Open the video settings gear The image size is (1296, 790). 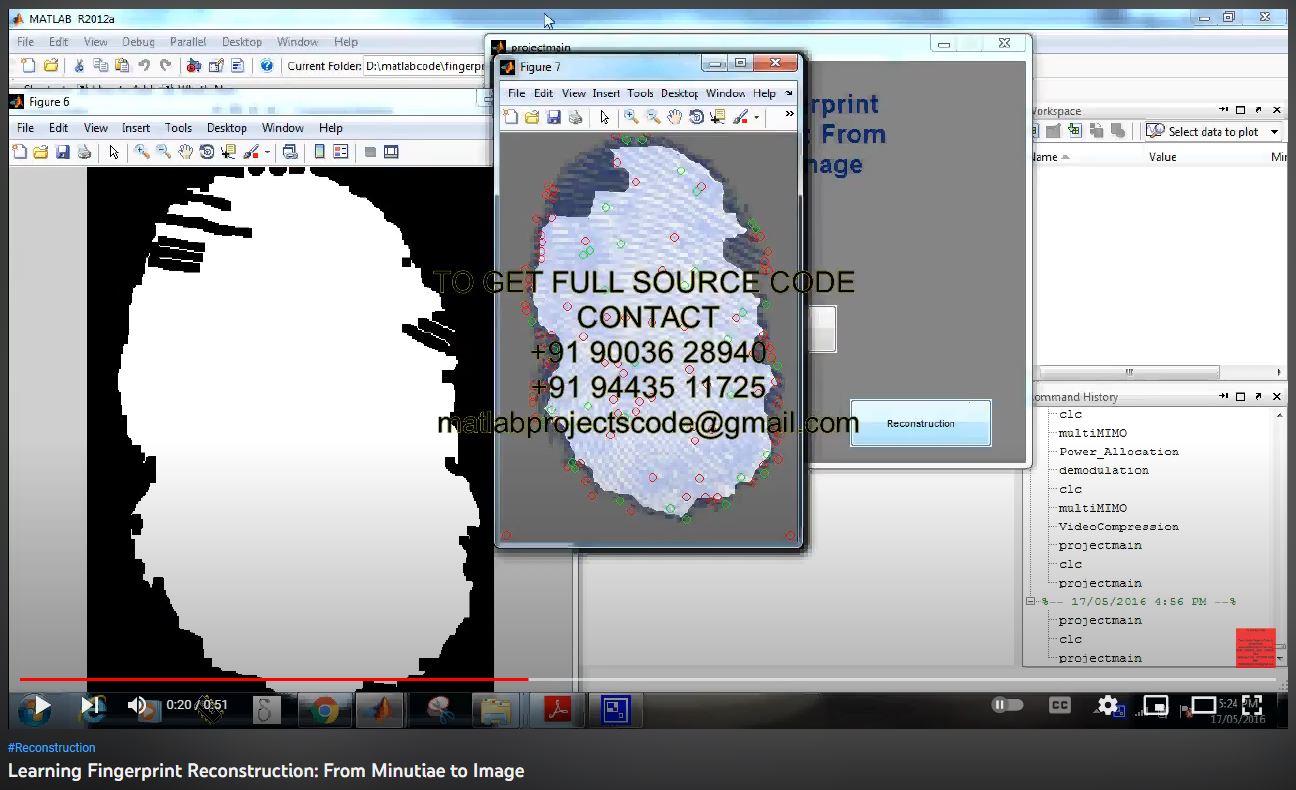click(x=1107, y=705)
